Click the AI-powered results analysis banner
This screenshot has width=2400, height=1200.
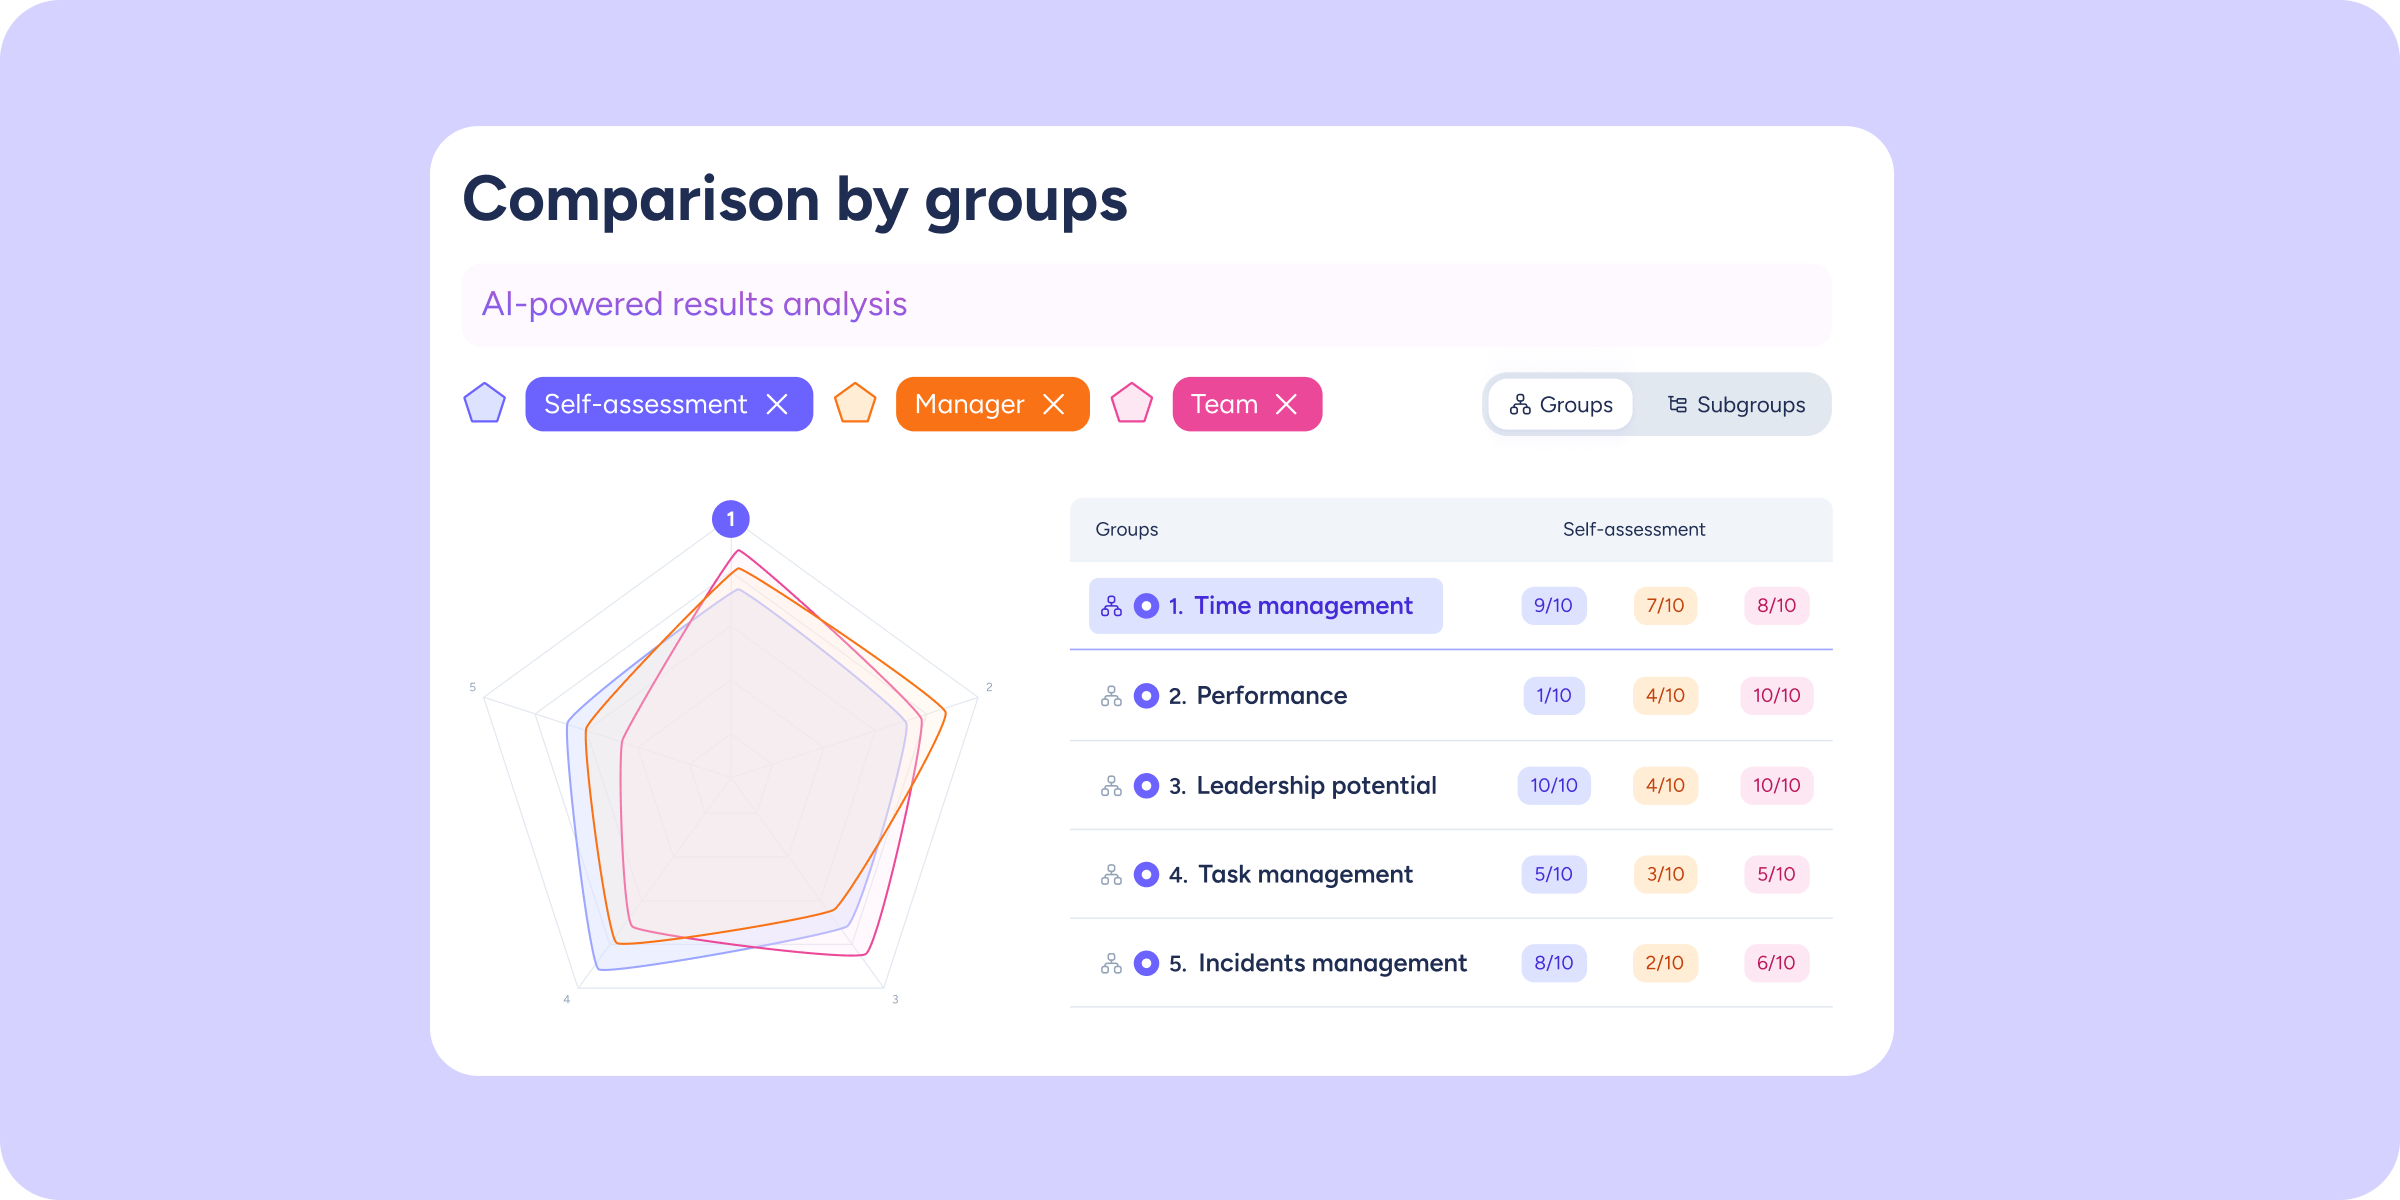click(x=1146, y=305)
